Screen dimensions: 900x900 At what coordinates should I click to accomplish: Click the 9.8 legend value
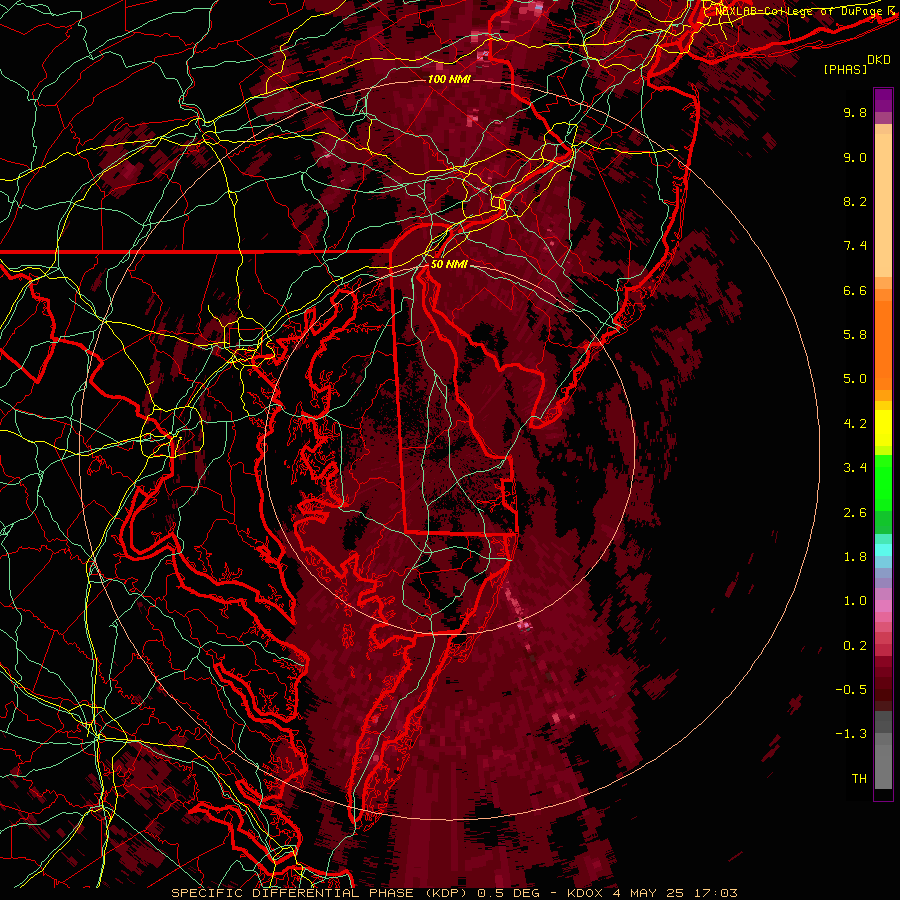pyautogui.click(x=855, y=112)
